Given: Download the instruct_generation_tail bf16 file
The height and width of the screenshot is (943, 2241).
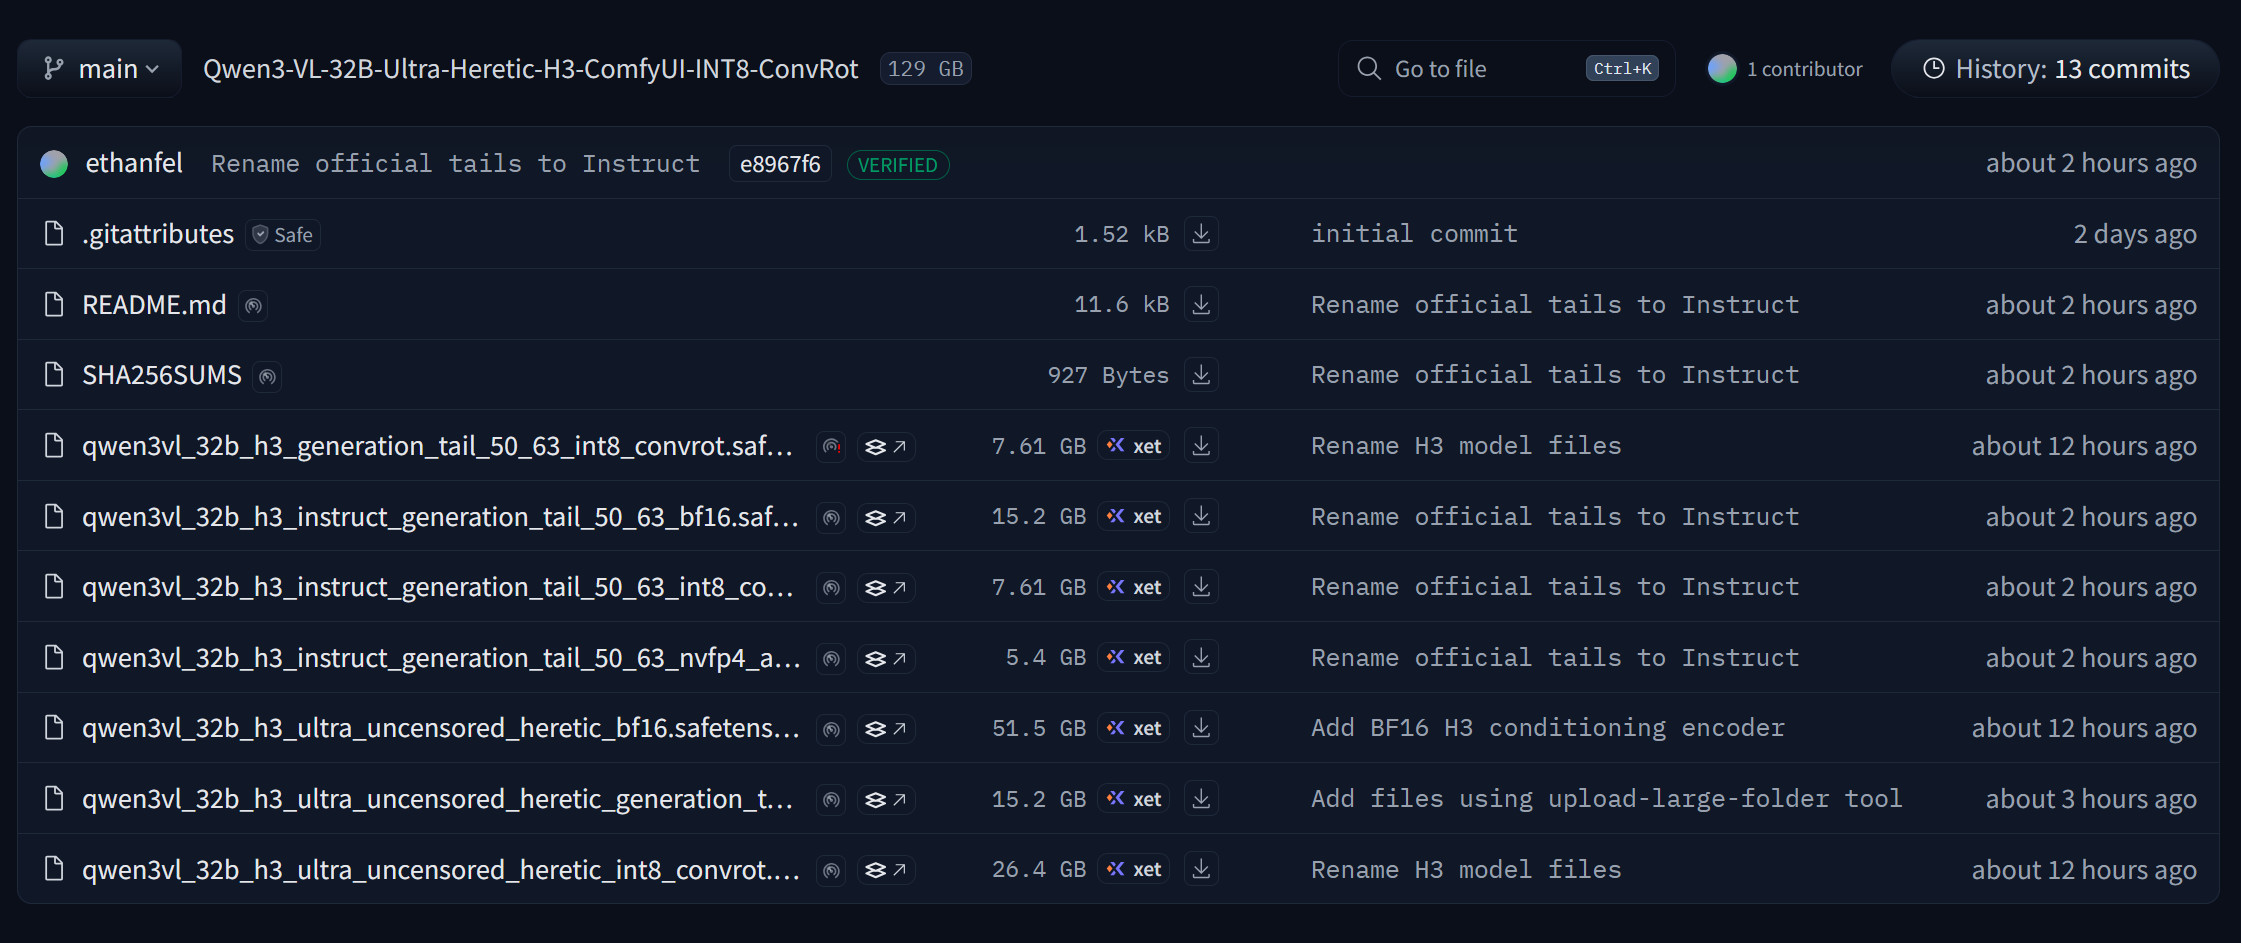Looking at the screenshot, I should coord(1201,516).
